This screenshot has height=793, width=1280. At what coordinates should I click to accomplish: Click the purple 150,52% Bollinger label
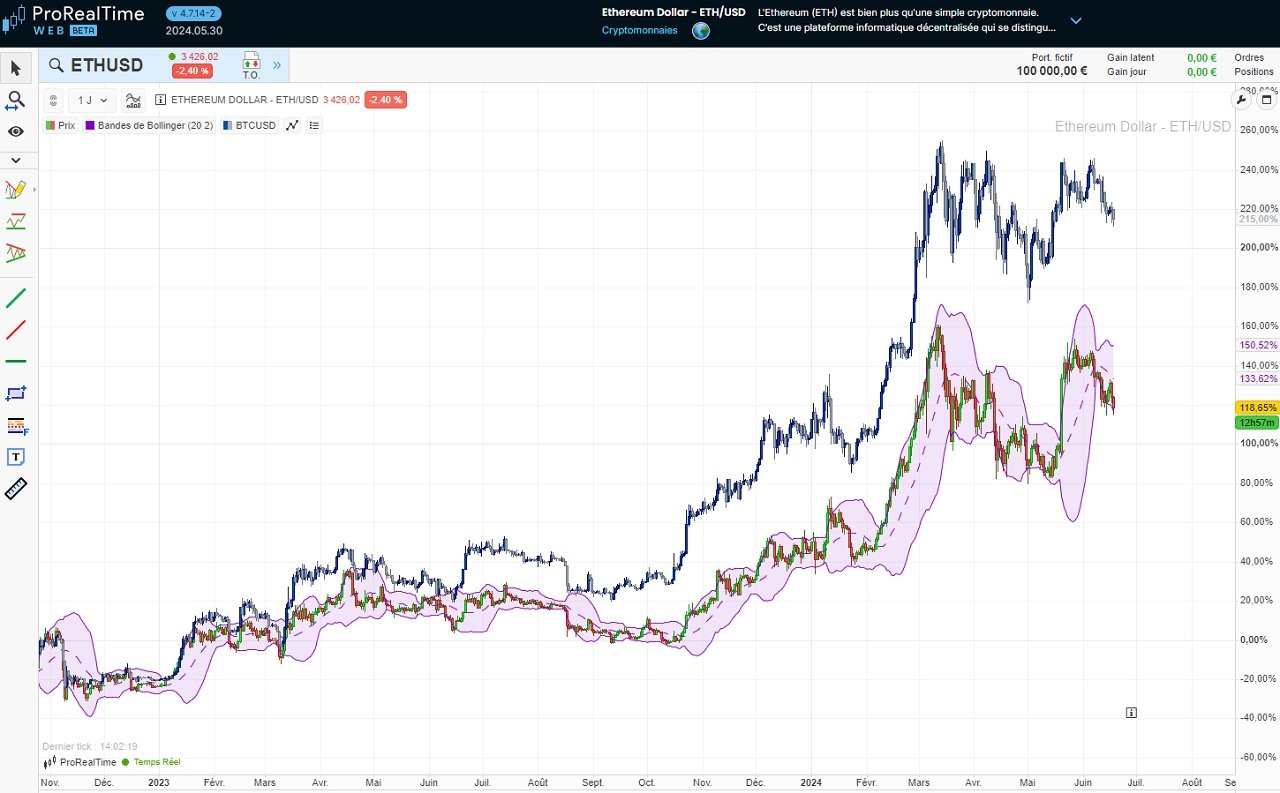(x=1258, y=345)
